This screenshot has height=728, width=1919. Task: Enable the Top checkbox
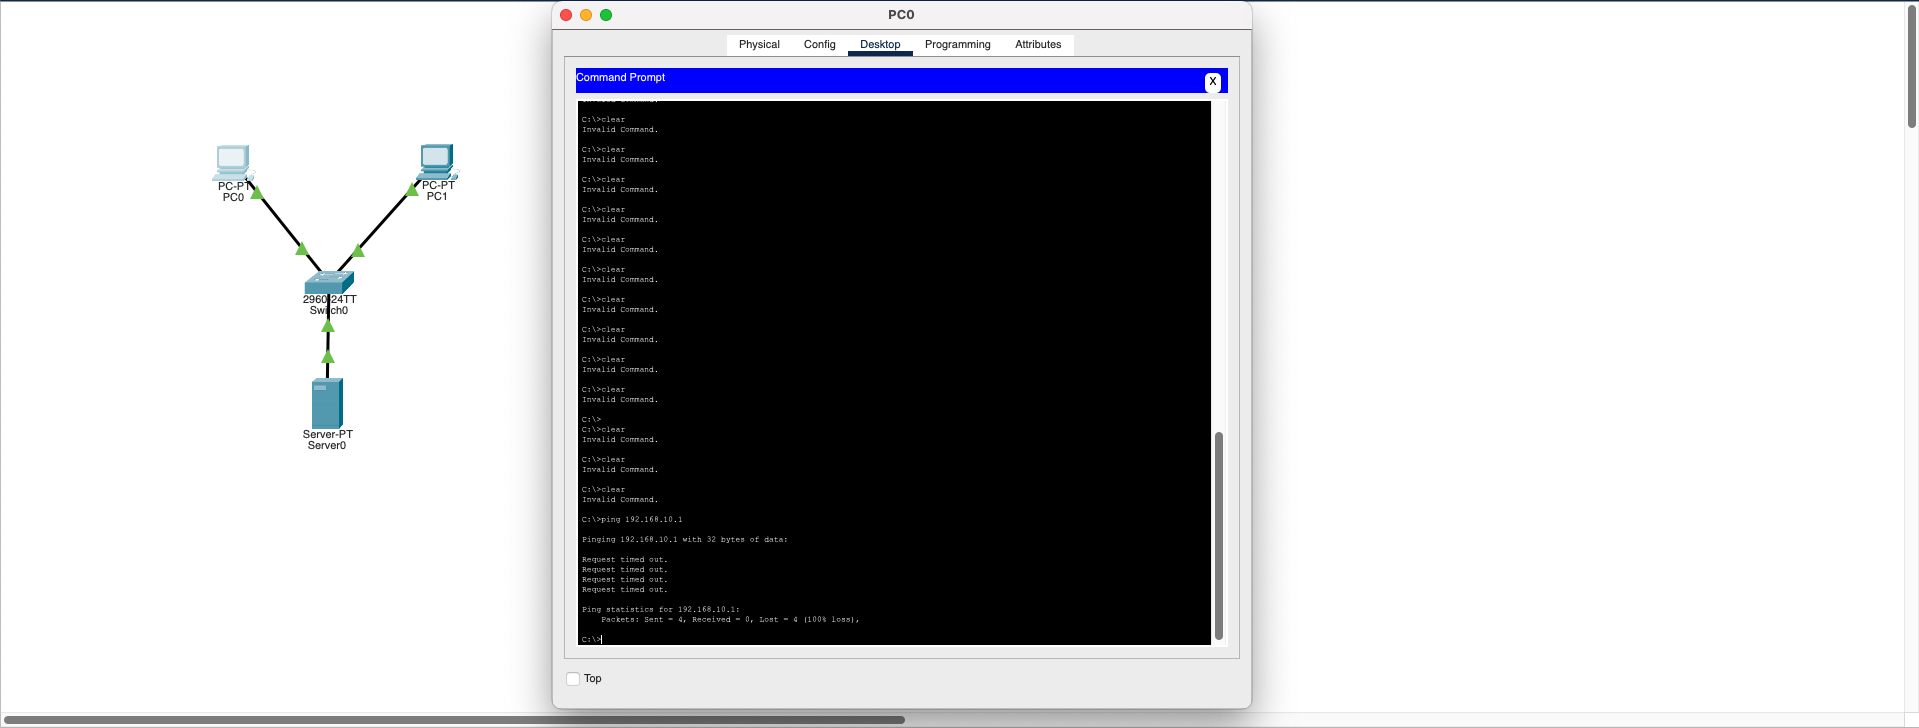point(573,679)
